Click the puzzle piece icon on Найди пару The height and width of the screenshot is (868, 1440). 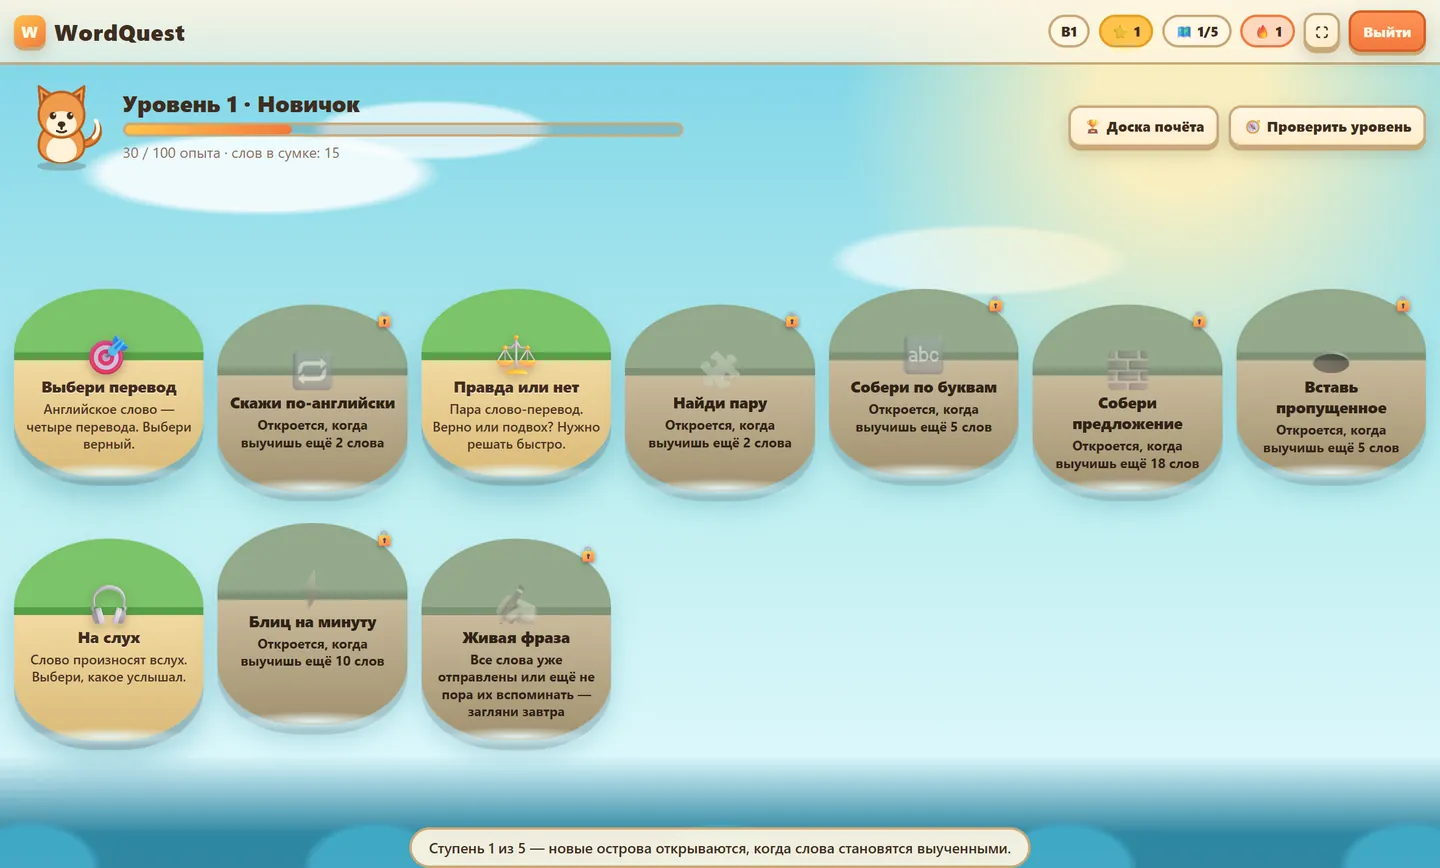[x=720, y=370]
